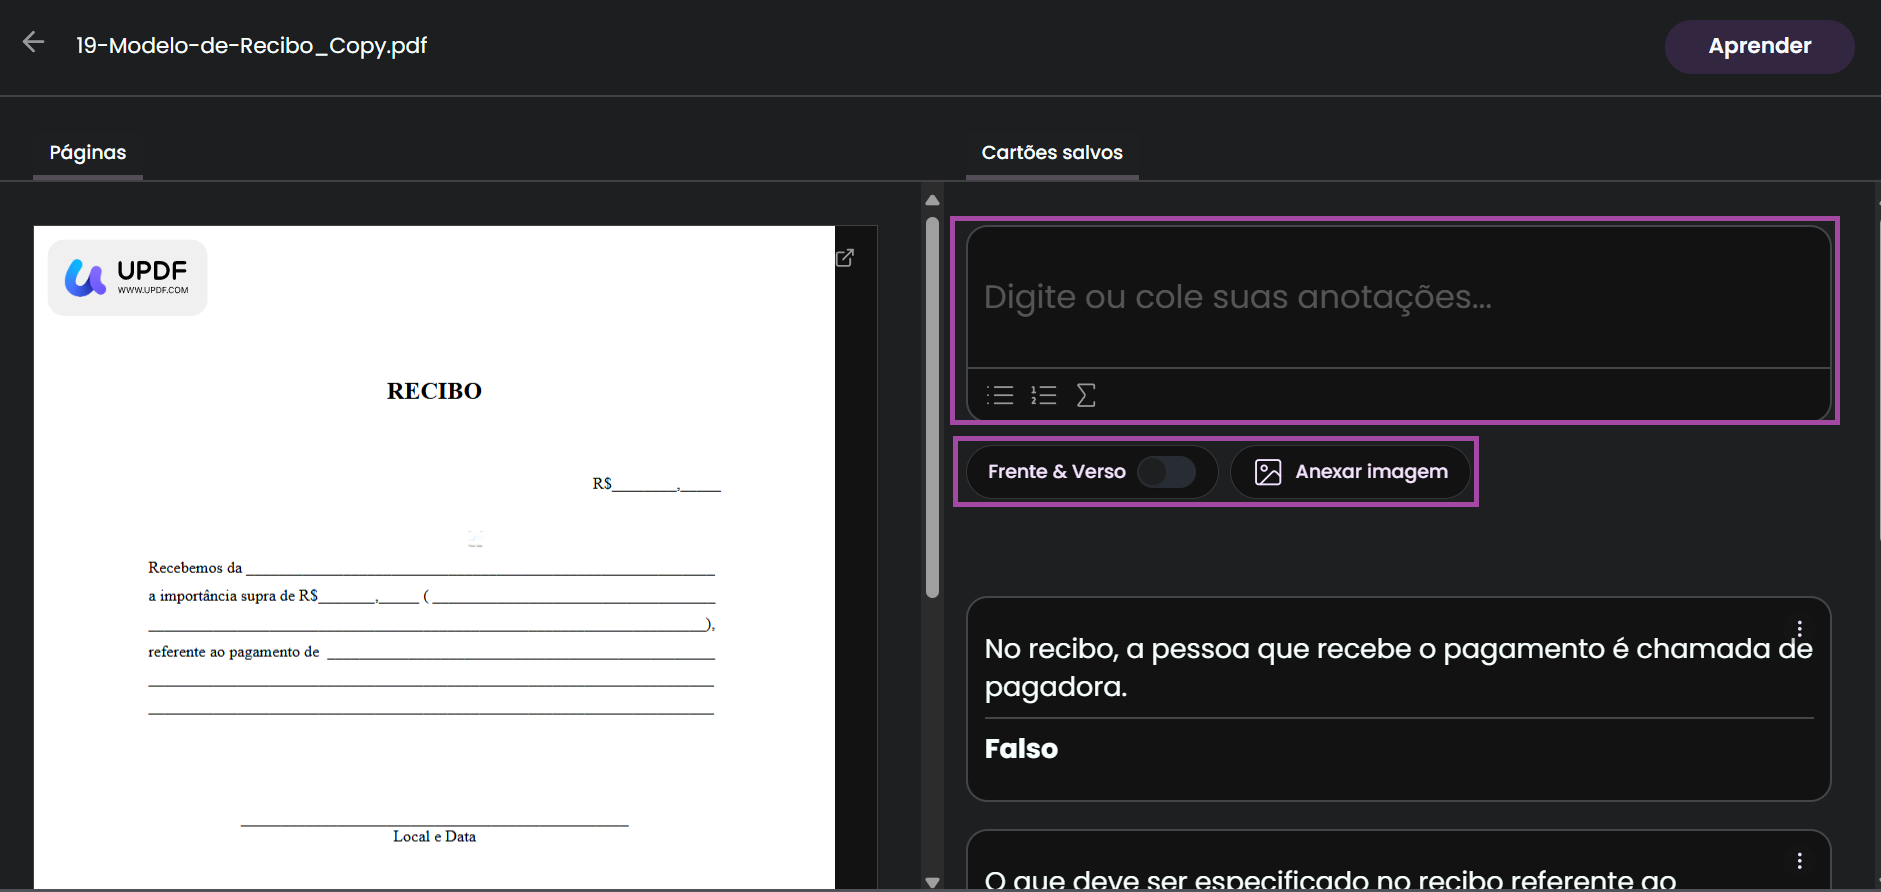This screenshot has height=892, width=1881.
Task: Toggle the Frente & Verso switch
Action: pyautogui.click(x=1167, y=472)
